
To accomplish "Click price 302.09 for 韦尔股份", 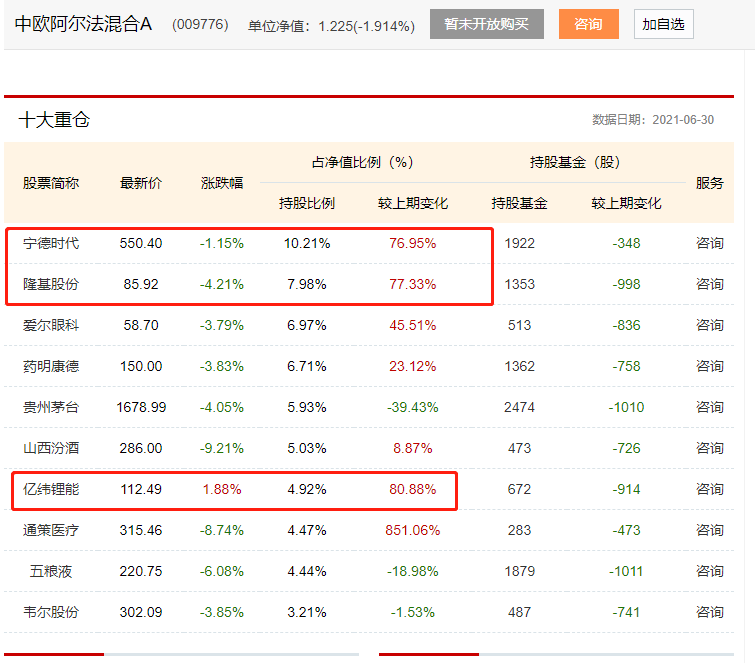I will 141,612.
